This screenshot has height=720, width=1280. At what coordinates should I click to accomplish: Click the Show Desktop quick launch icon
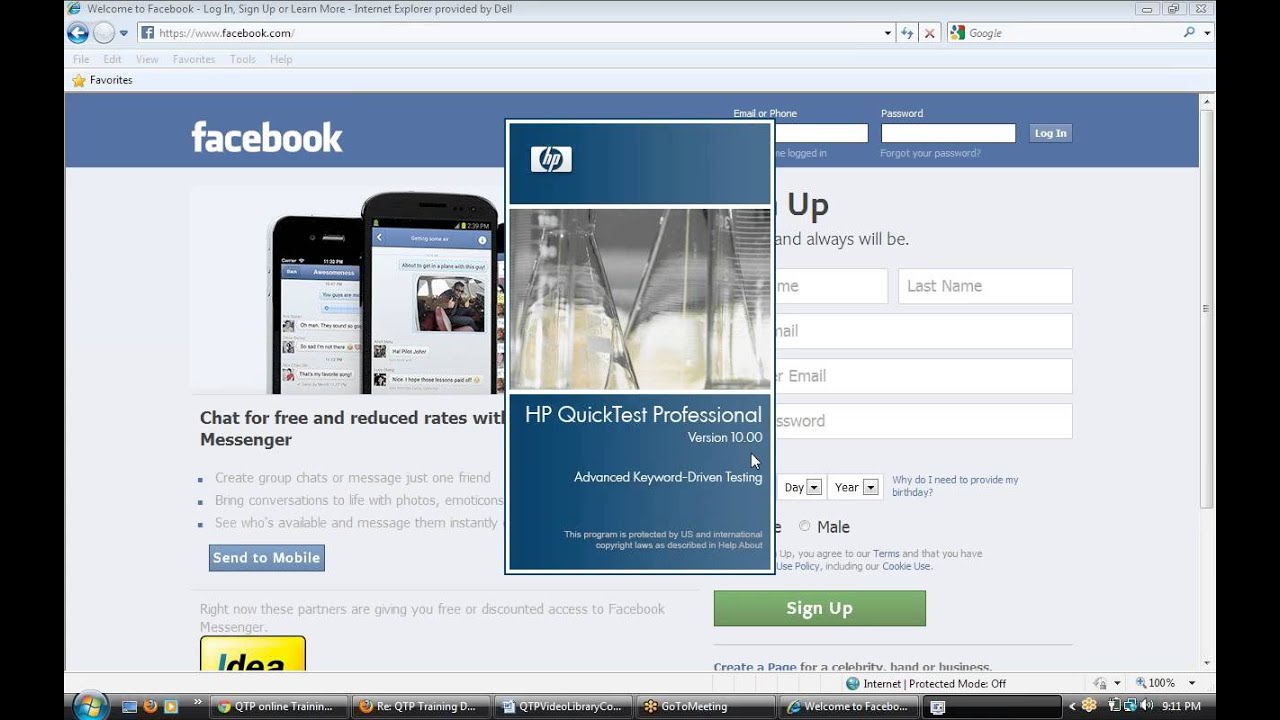pos(129,706)
